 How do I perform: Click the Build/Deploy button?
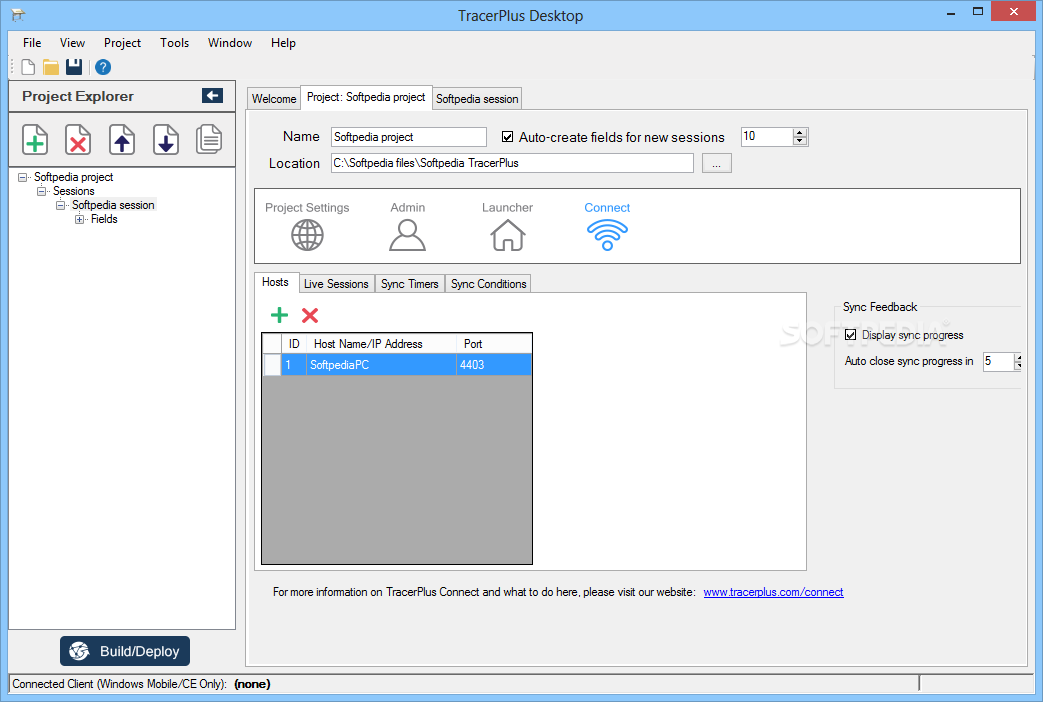125,651
